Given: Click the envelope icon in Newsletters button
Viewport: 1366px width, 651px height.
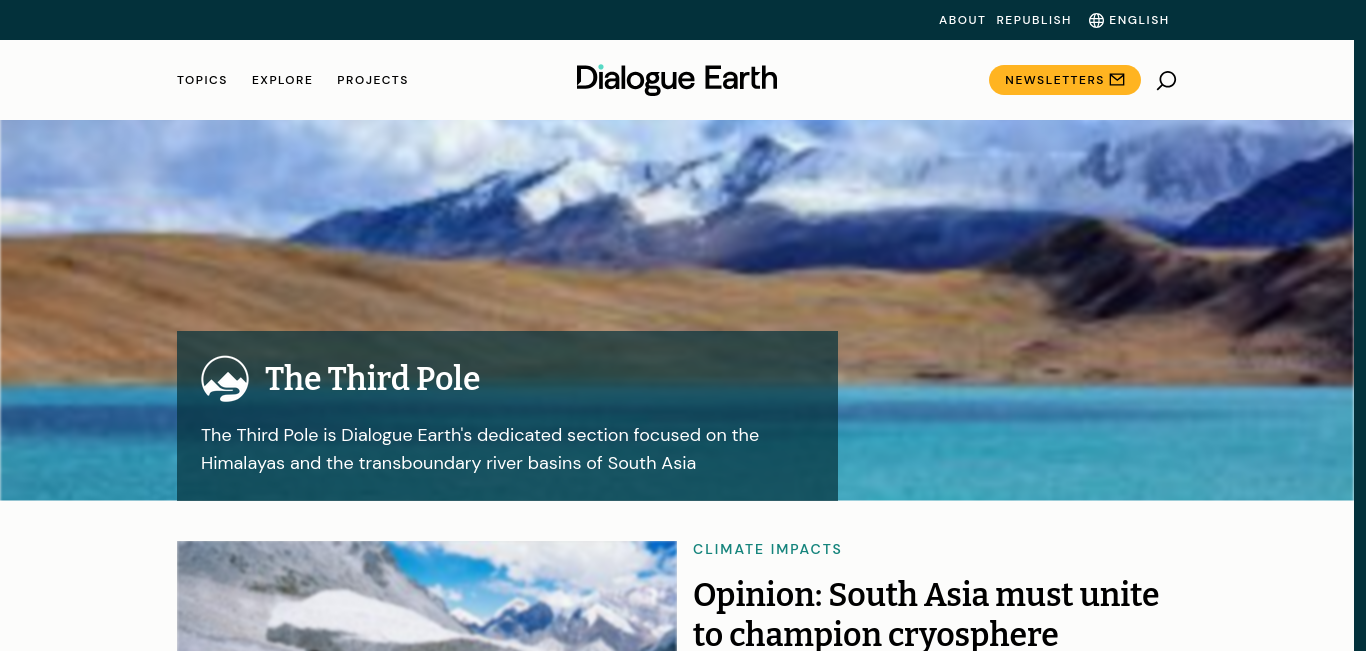Looking at the screenshot, I should point(1117,80).
